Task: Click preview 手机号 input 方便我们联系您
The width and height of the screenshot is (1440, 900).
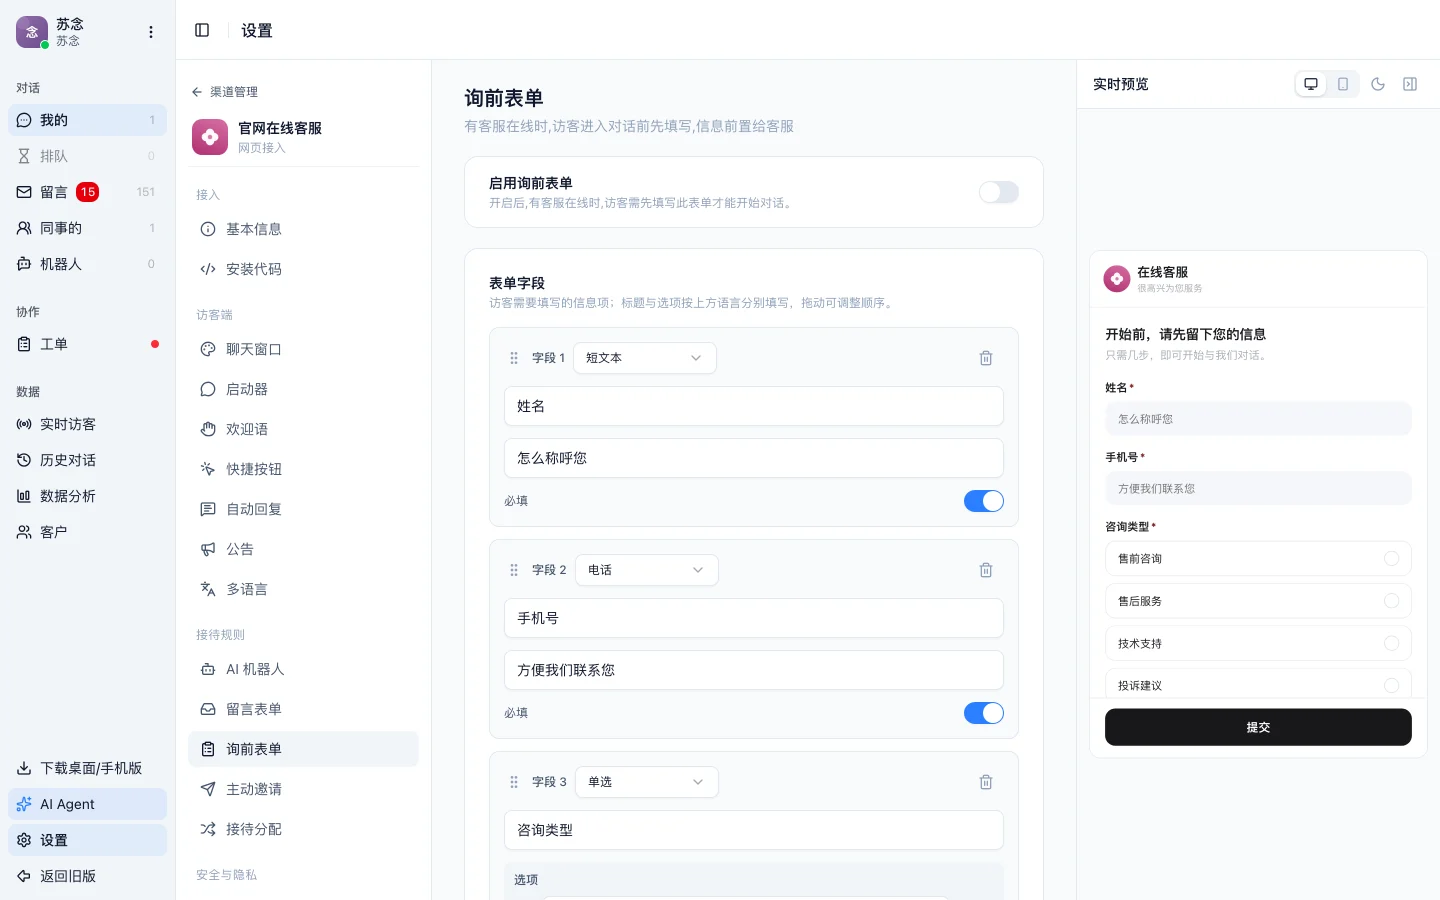Action: click(1258, 489)
